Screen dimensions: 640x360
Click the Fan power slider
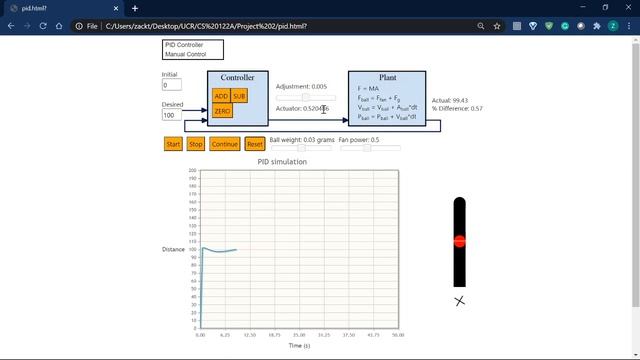tap(371, 148)
